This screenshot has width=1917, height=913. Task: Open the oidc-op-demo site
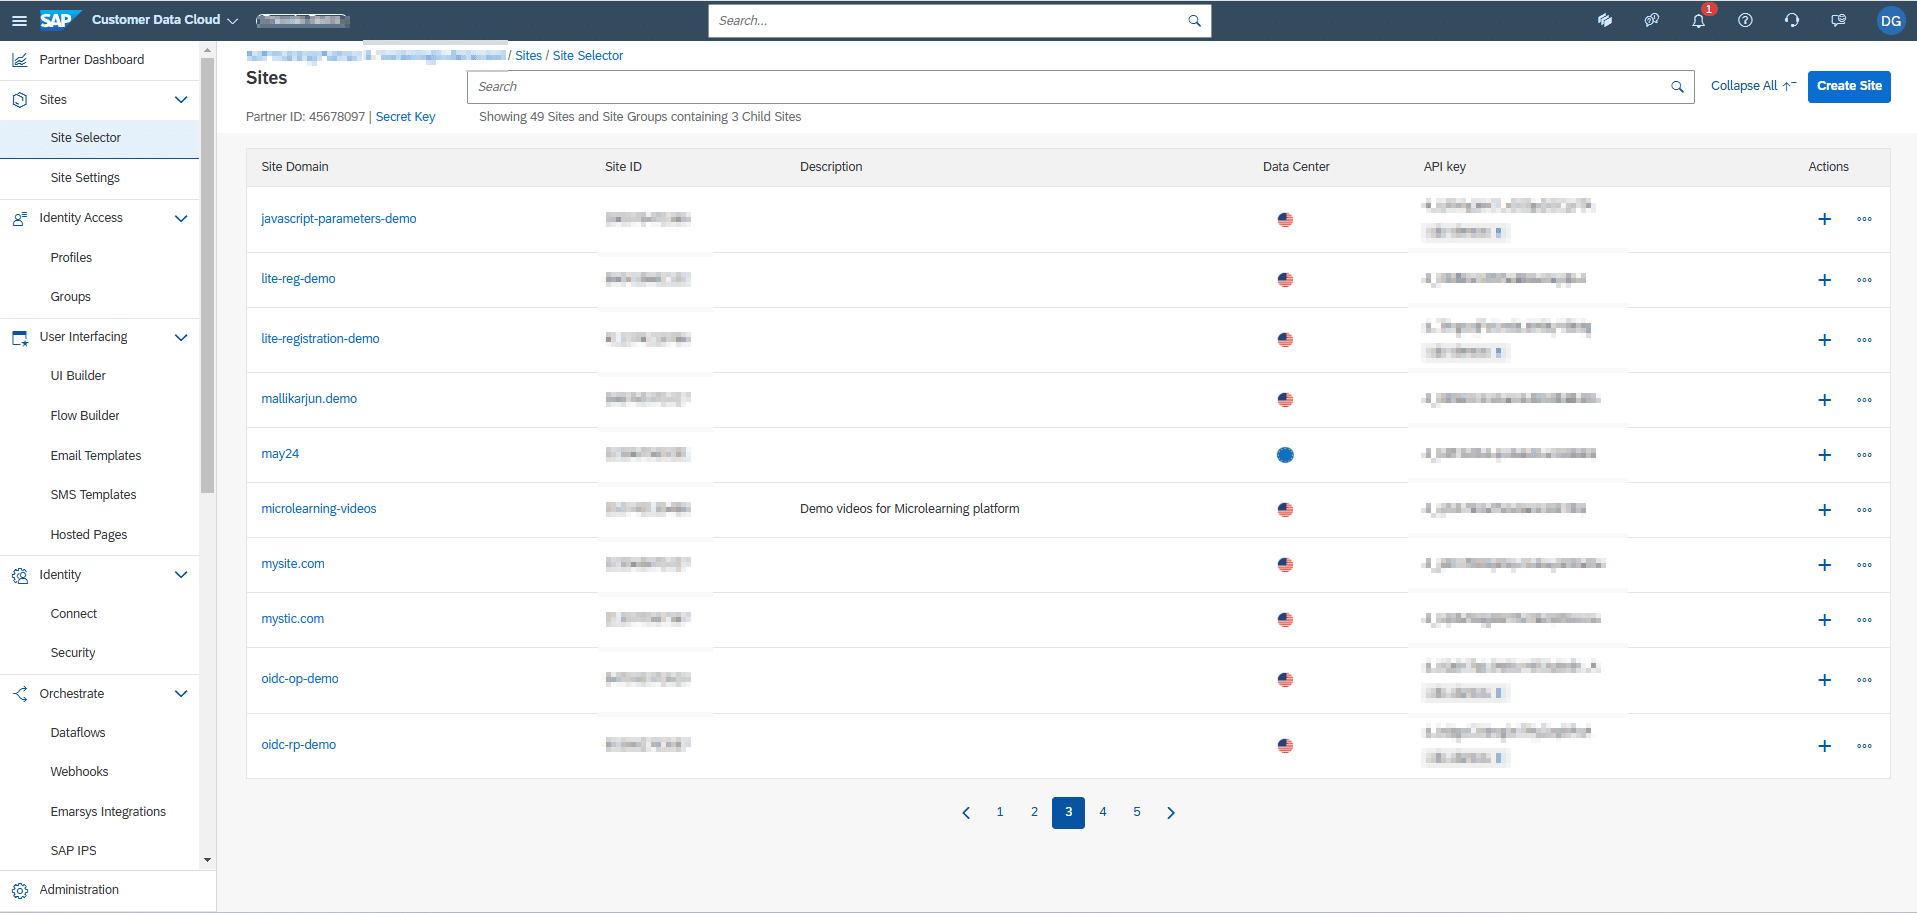pos(300,679)
